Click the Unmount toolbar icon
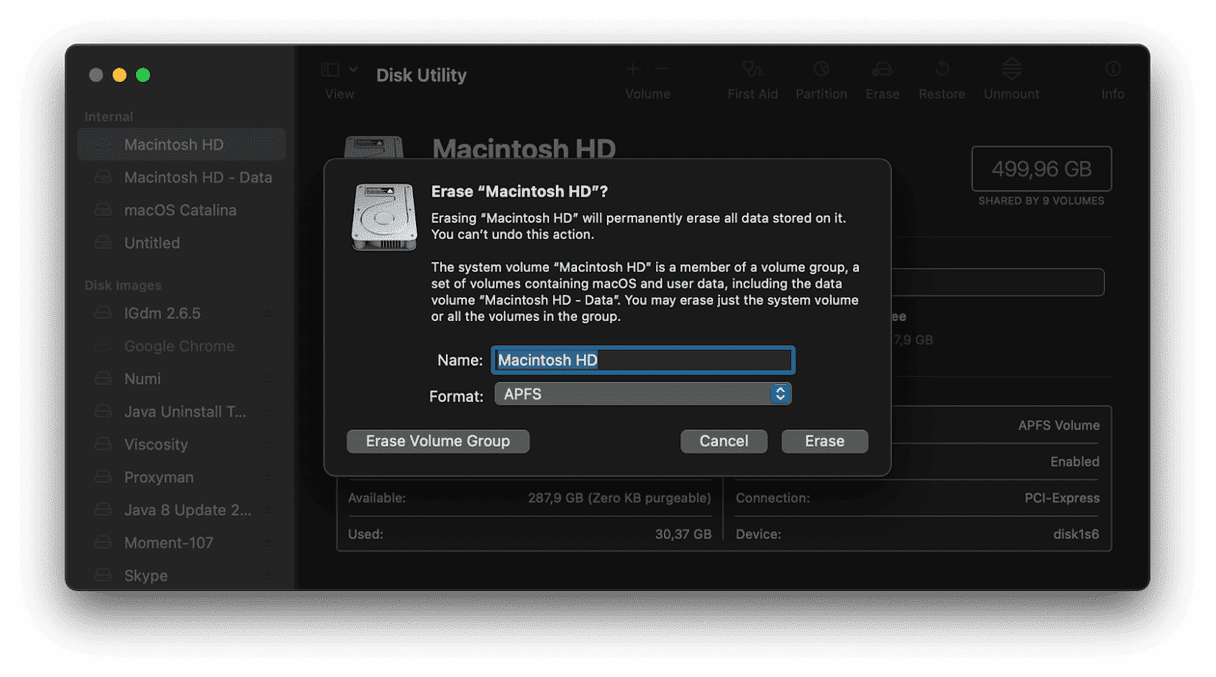 (x=1011, y=70)
